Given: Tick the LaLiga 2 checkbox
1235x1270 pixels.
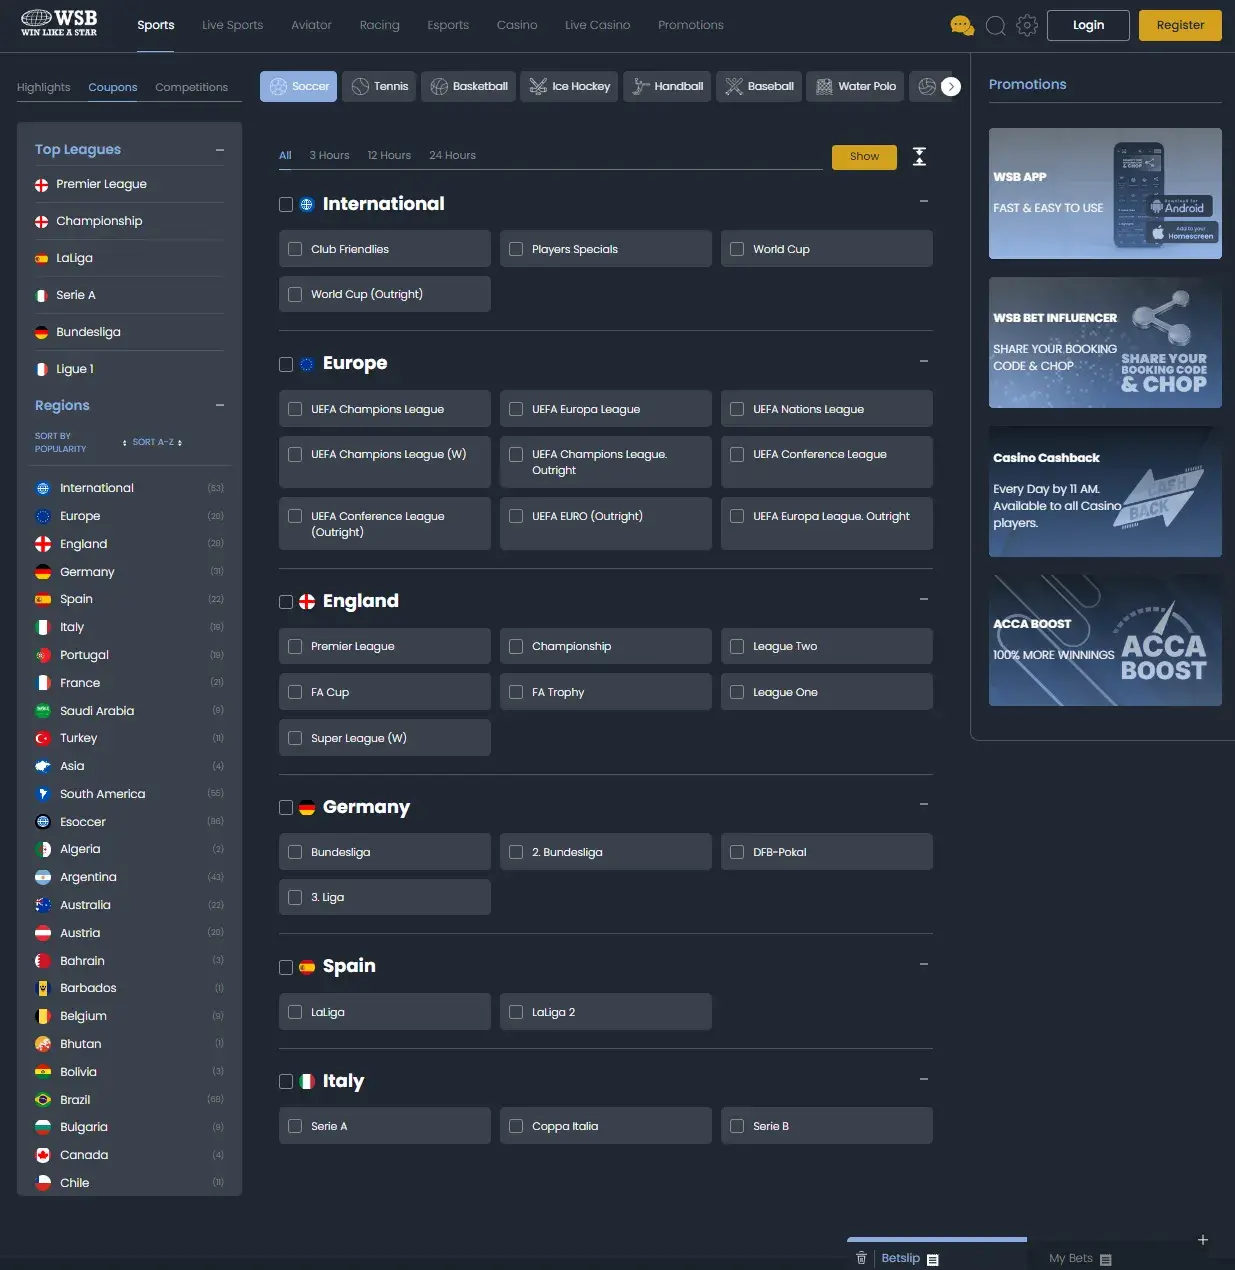Looking at the screenshot, I should coord(516,1012).
